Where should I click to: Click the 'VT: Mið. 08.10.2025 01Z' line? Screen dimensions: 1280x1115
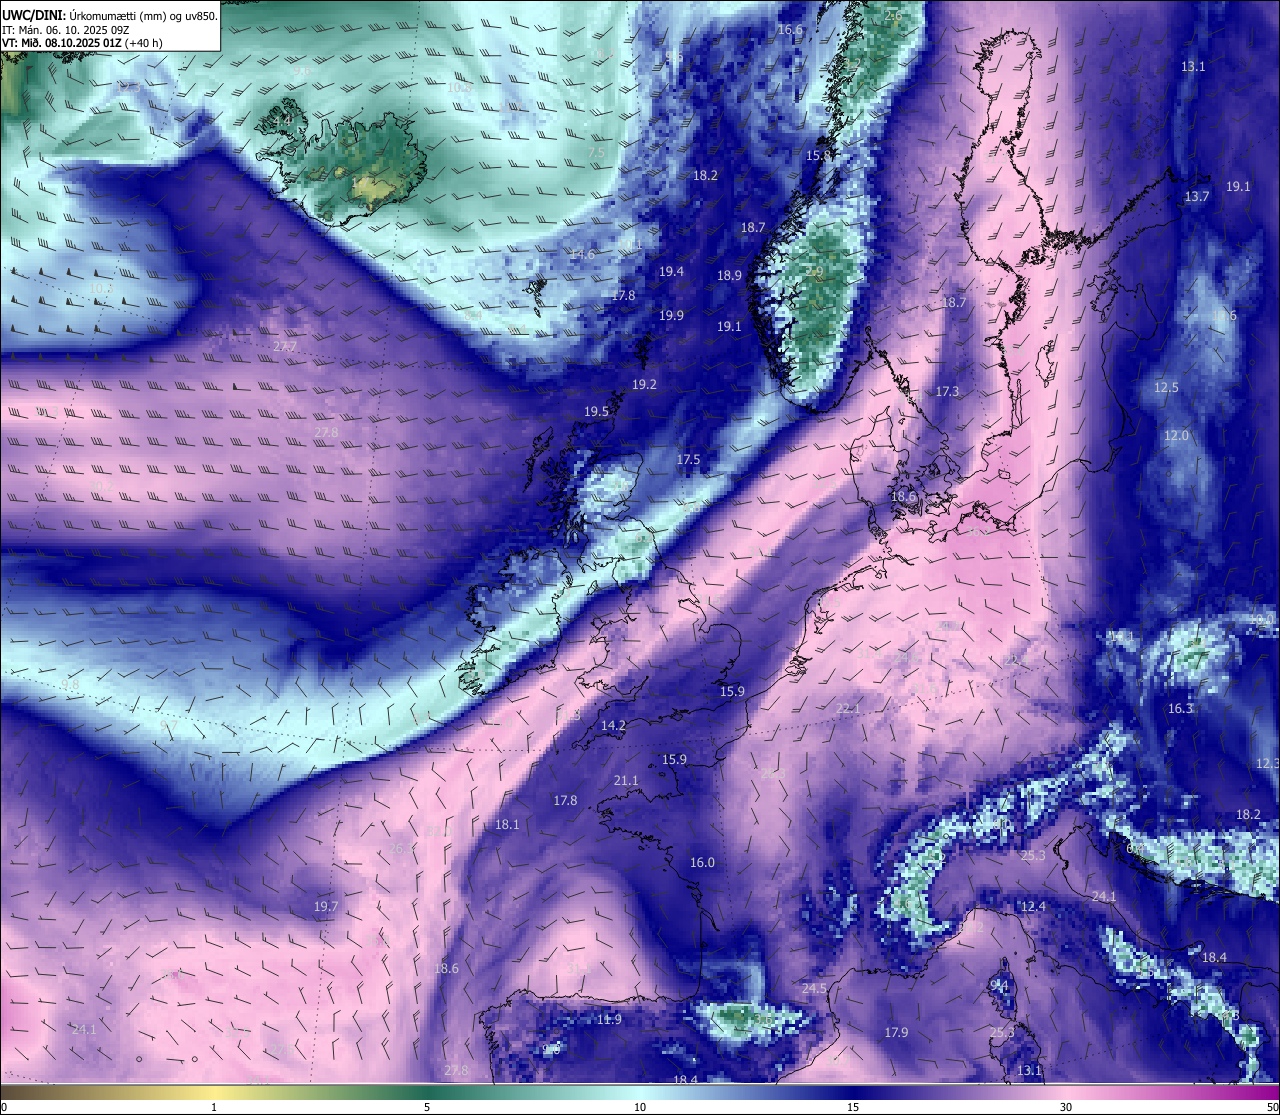pyautogui.click(x=82, y=43)
